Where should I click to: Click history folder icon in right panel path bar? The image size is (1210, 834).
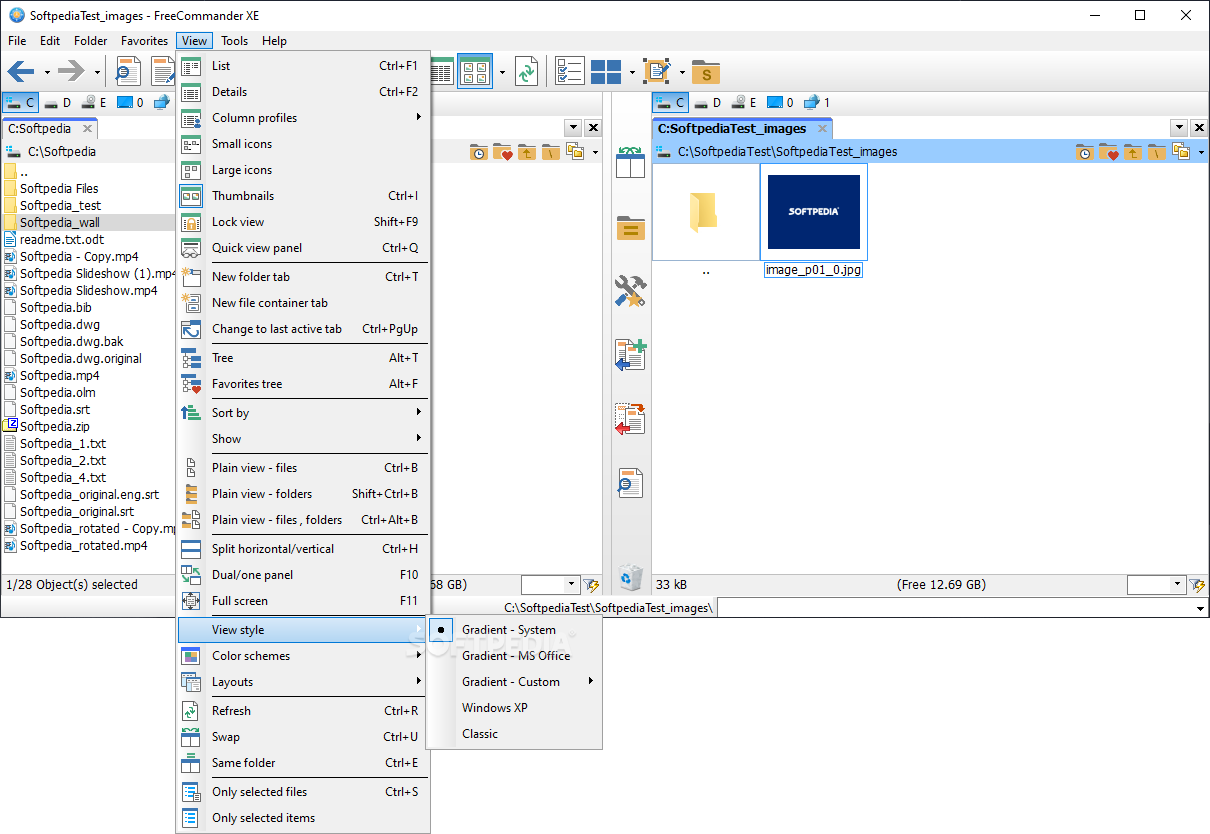pyautogui.click(x=1085, y=152)
